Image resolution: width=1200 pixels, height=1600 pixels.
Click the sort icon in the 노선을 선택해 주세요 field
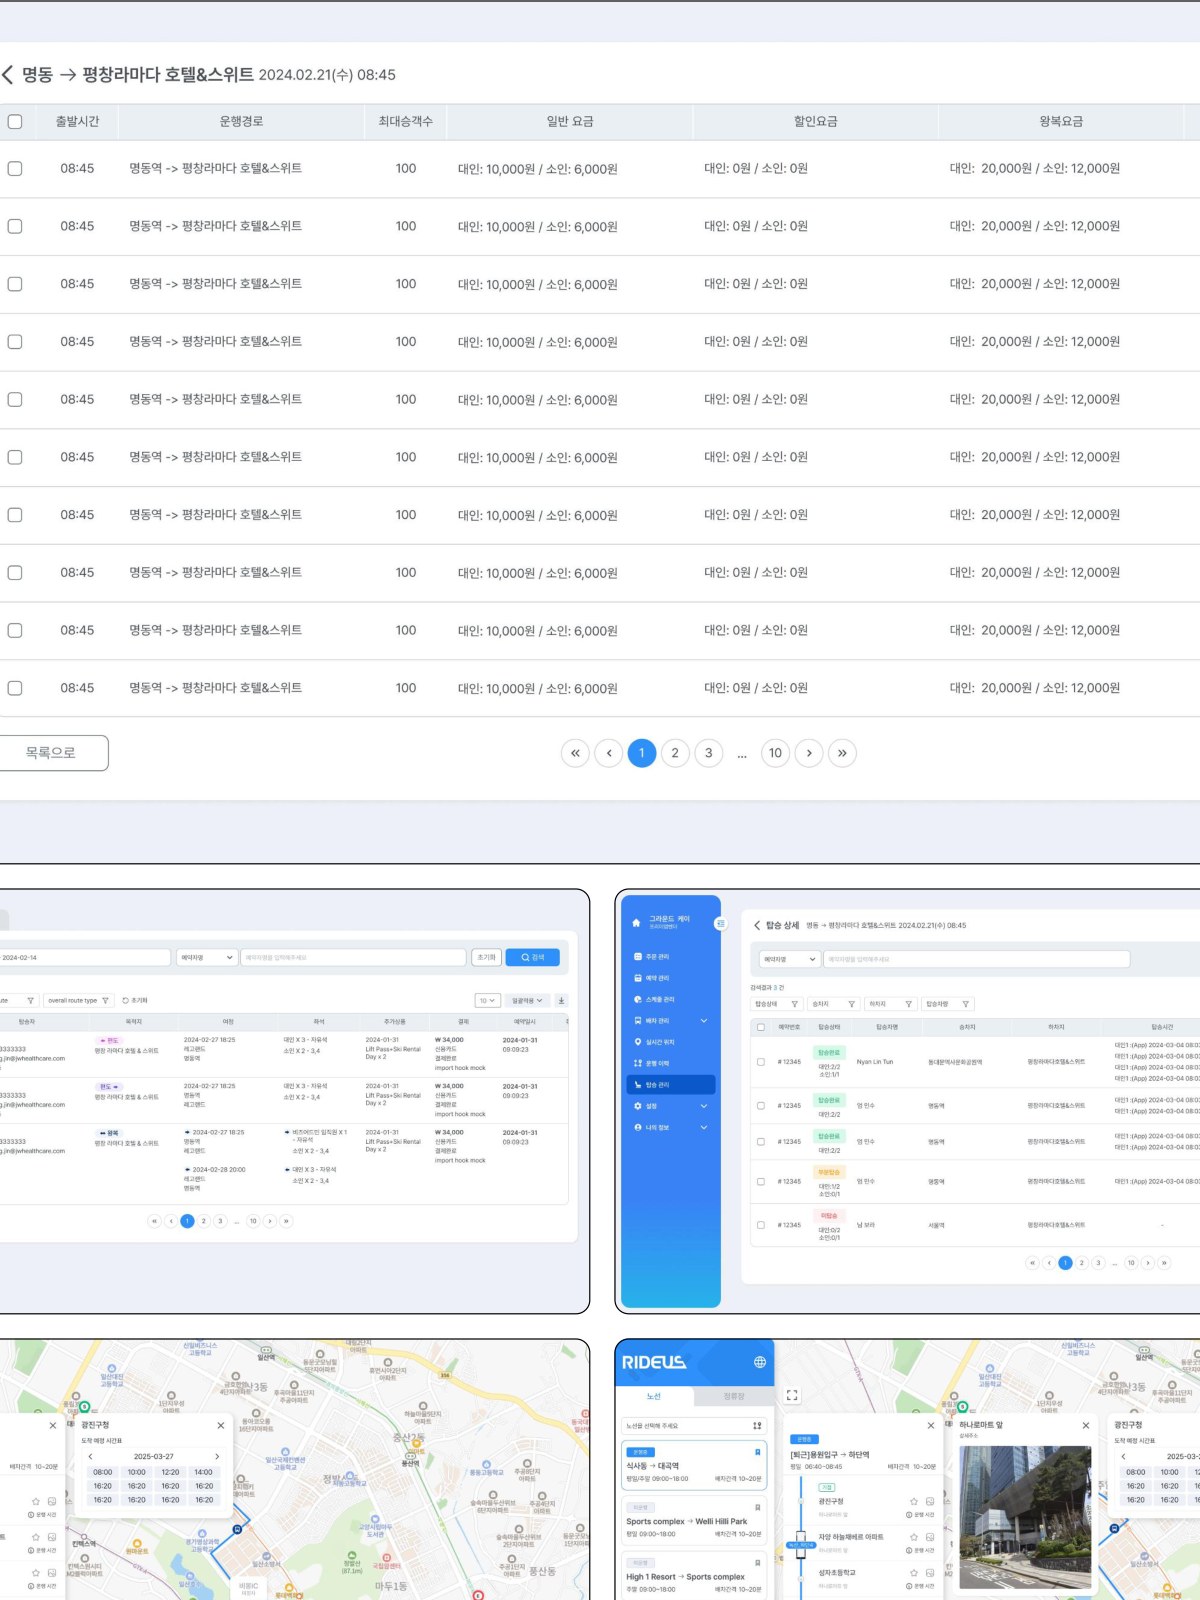coord(757,1425)
